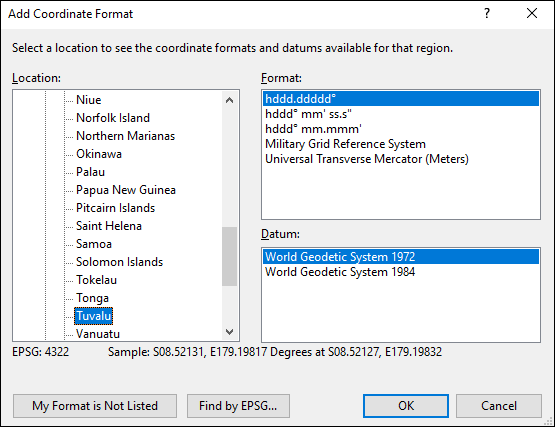Open the Find by EPSG dialog
This screenshot has width=555, height=427.
(238, 406)
